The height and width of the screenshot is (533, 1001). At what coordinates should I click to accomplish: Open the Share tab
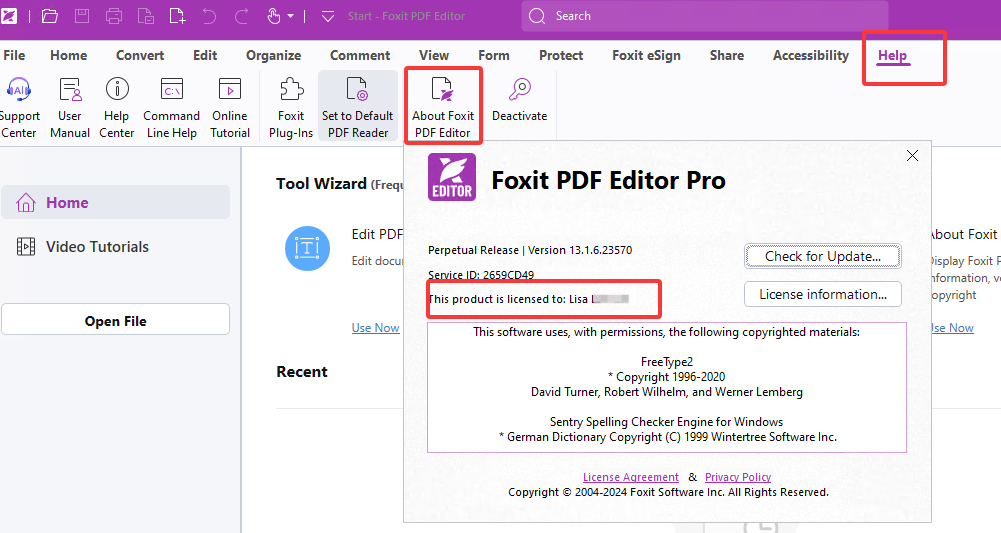(x=726, y=56)
